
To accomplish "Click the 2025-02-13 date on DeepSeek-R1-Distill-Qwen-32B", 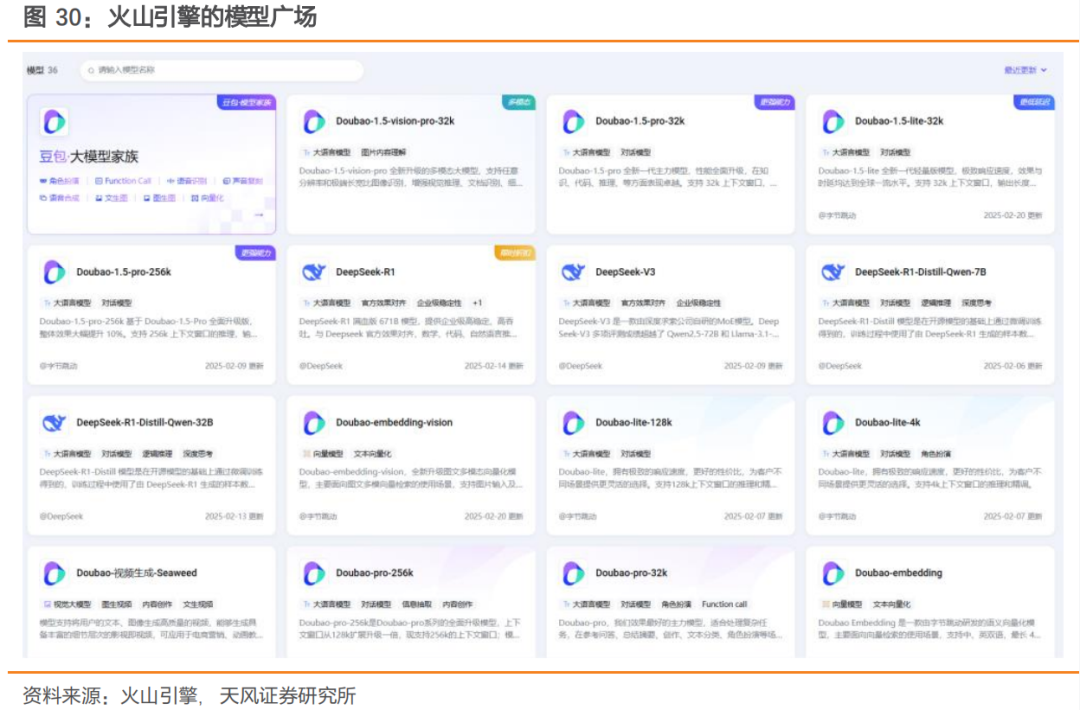I will pyautogui.click(x=234, y=516).
